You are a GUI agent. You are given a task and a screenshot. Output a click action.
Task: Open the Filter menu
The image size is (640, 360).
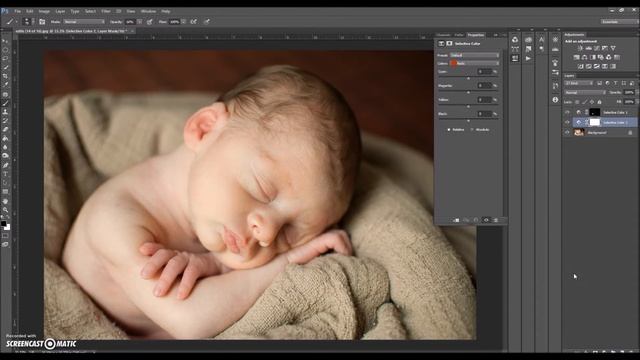(106, 11)
